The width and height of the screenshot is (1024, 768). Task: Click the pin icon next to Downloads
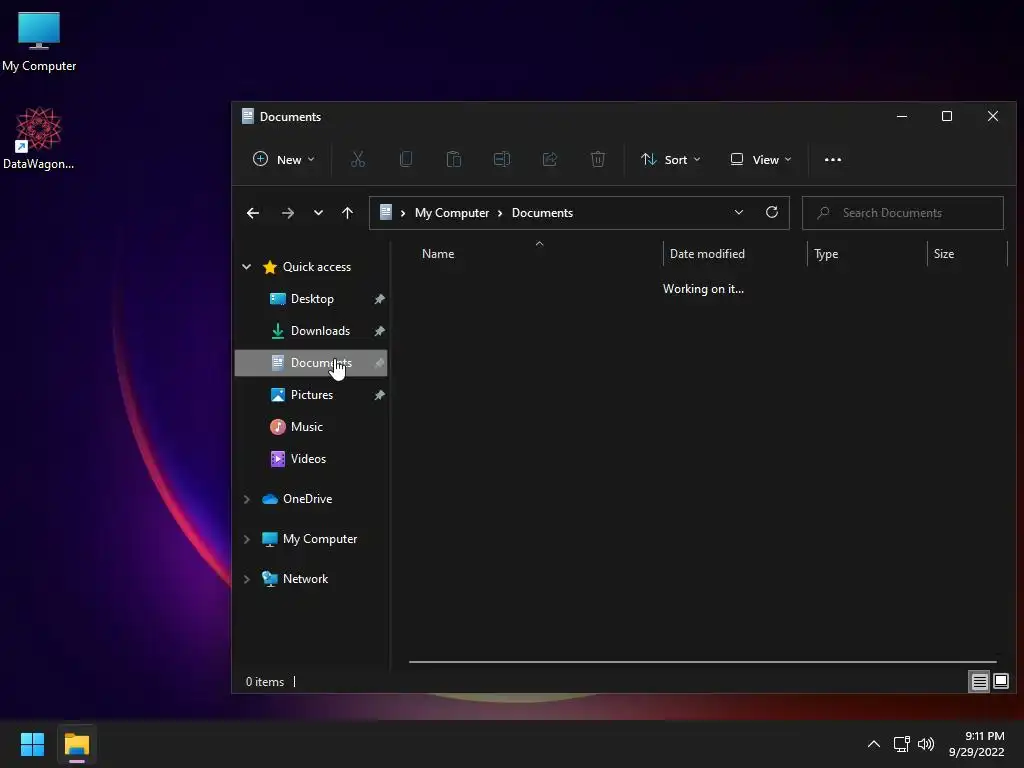(x=379, y=331)
